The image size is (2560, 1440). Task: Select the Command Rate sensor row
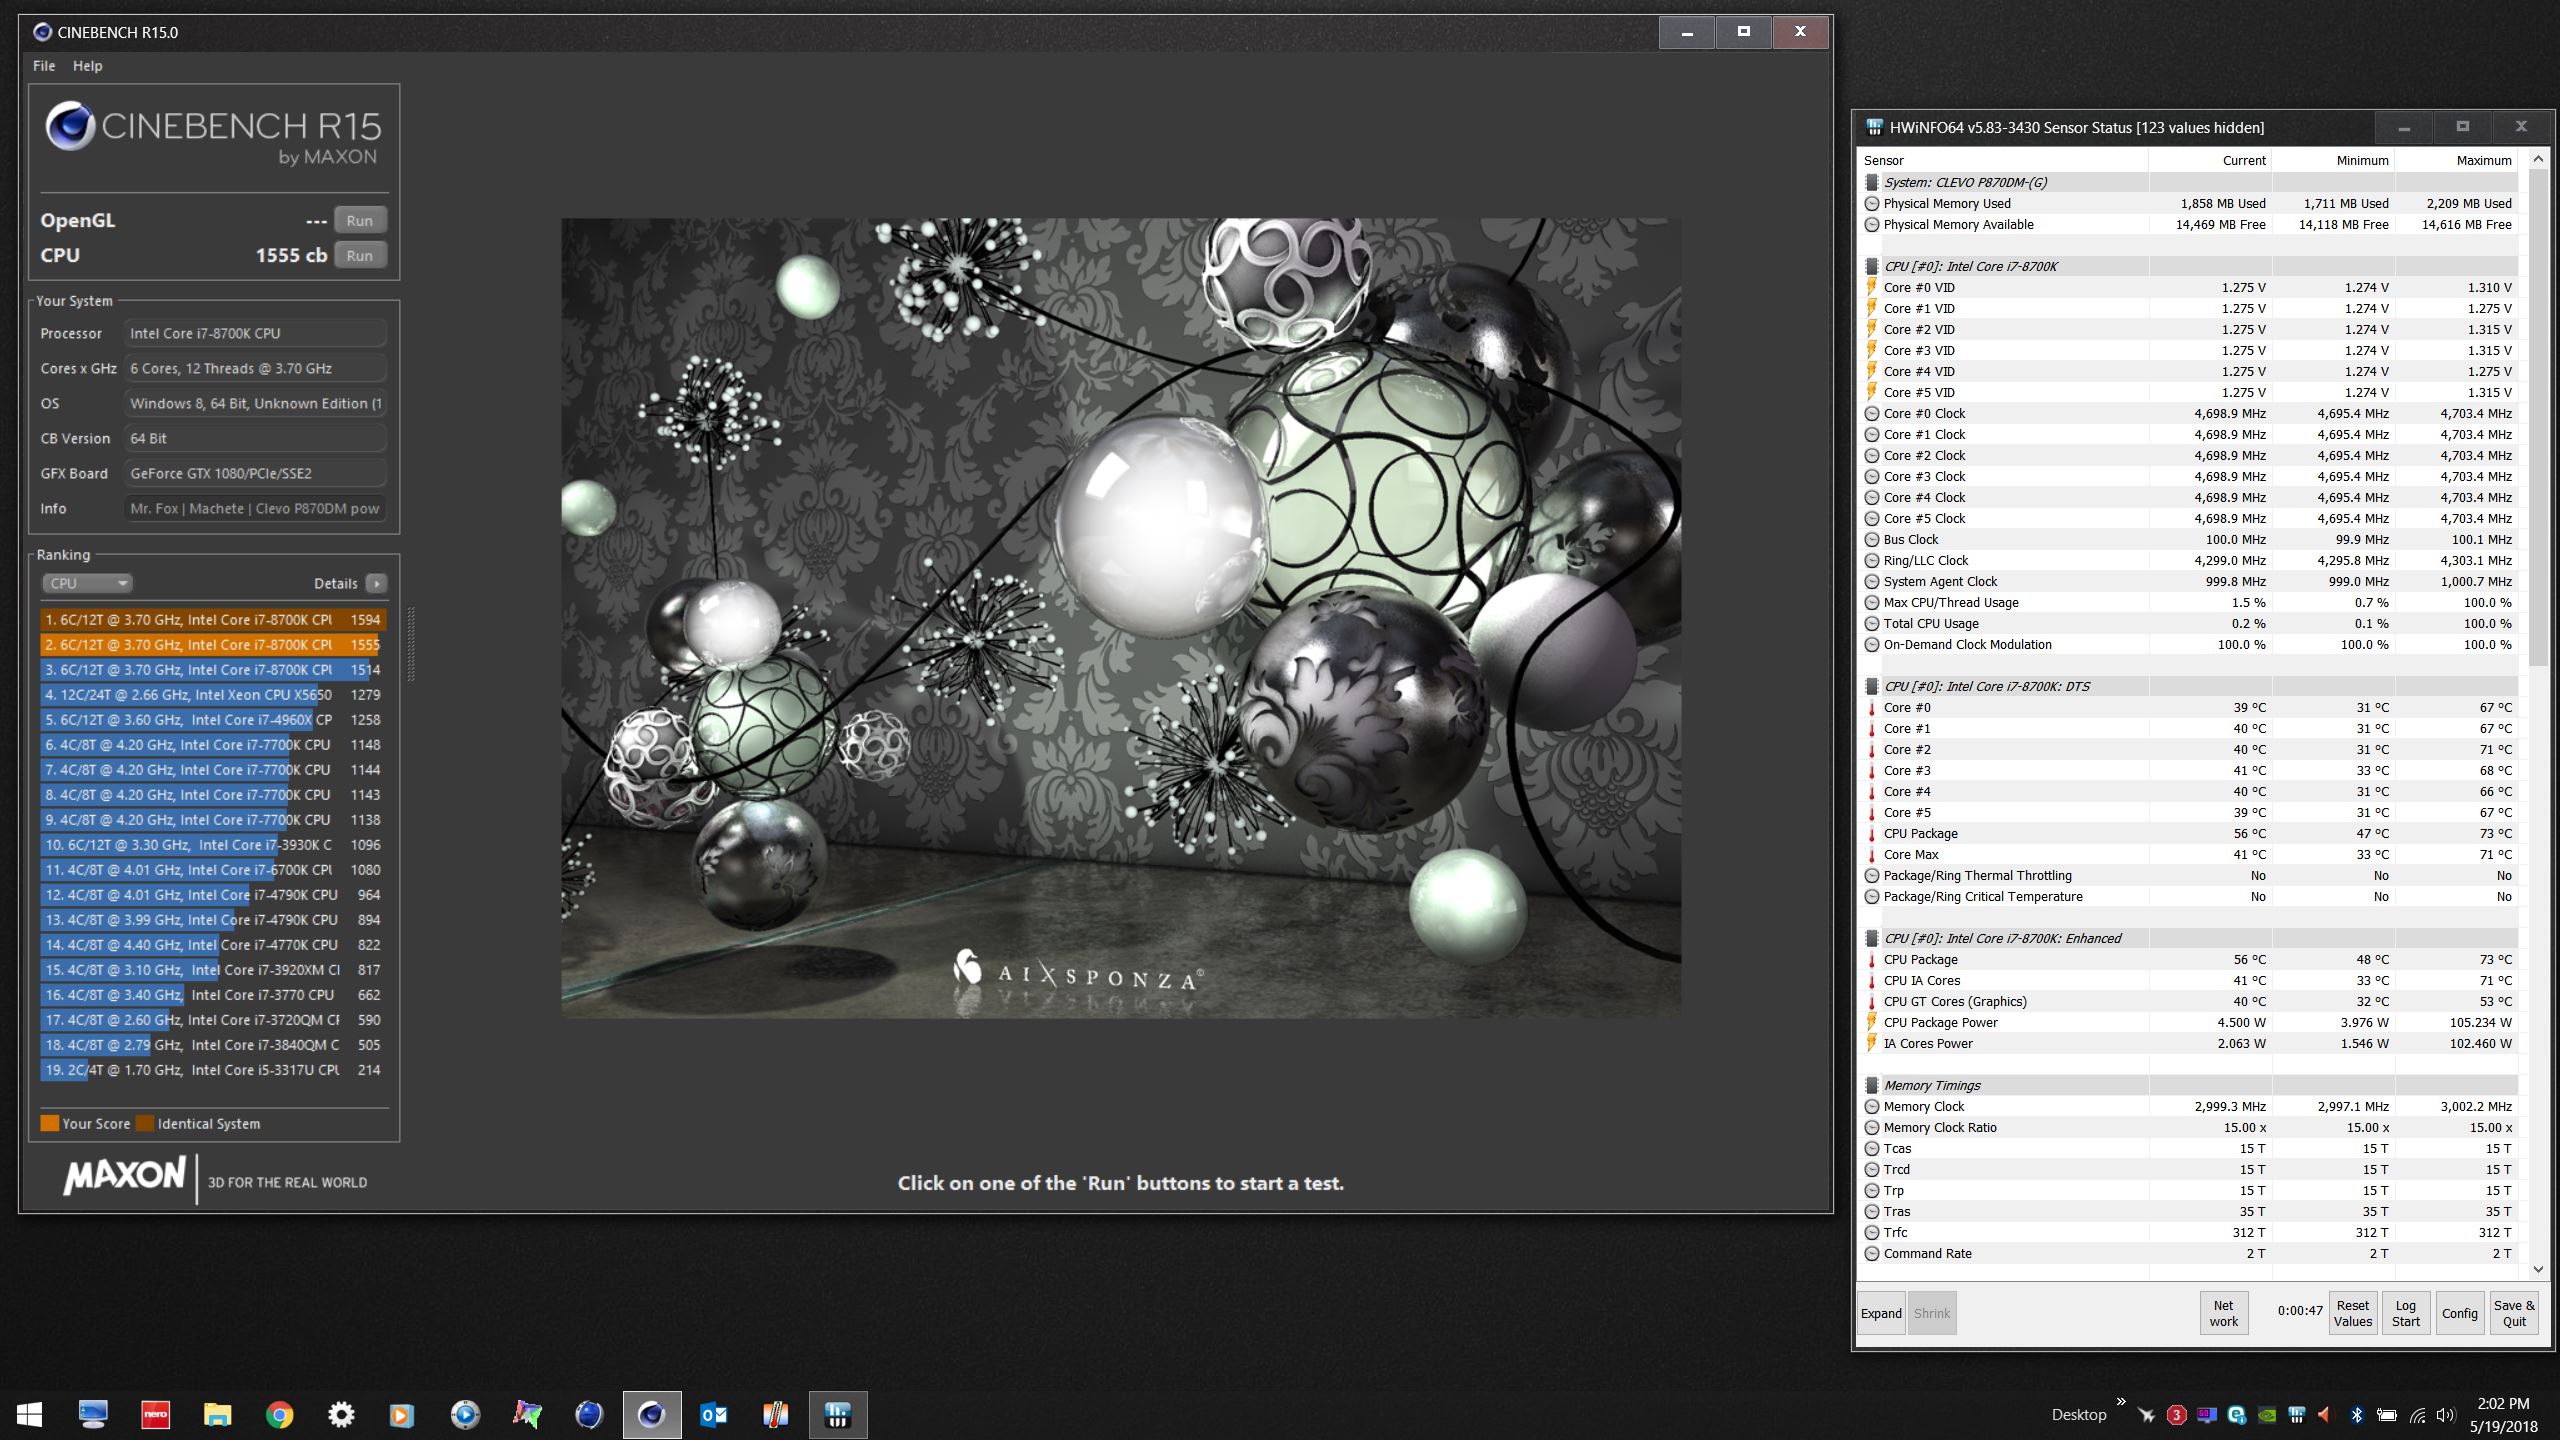coord(2188,1253)
